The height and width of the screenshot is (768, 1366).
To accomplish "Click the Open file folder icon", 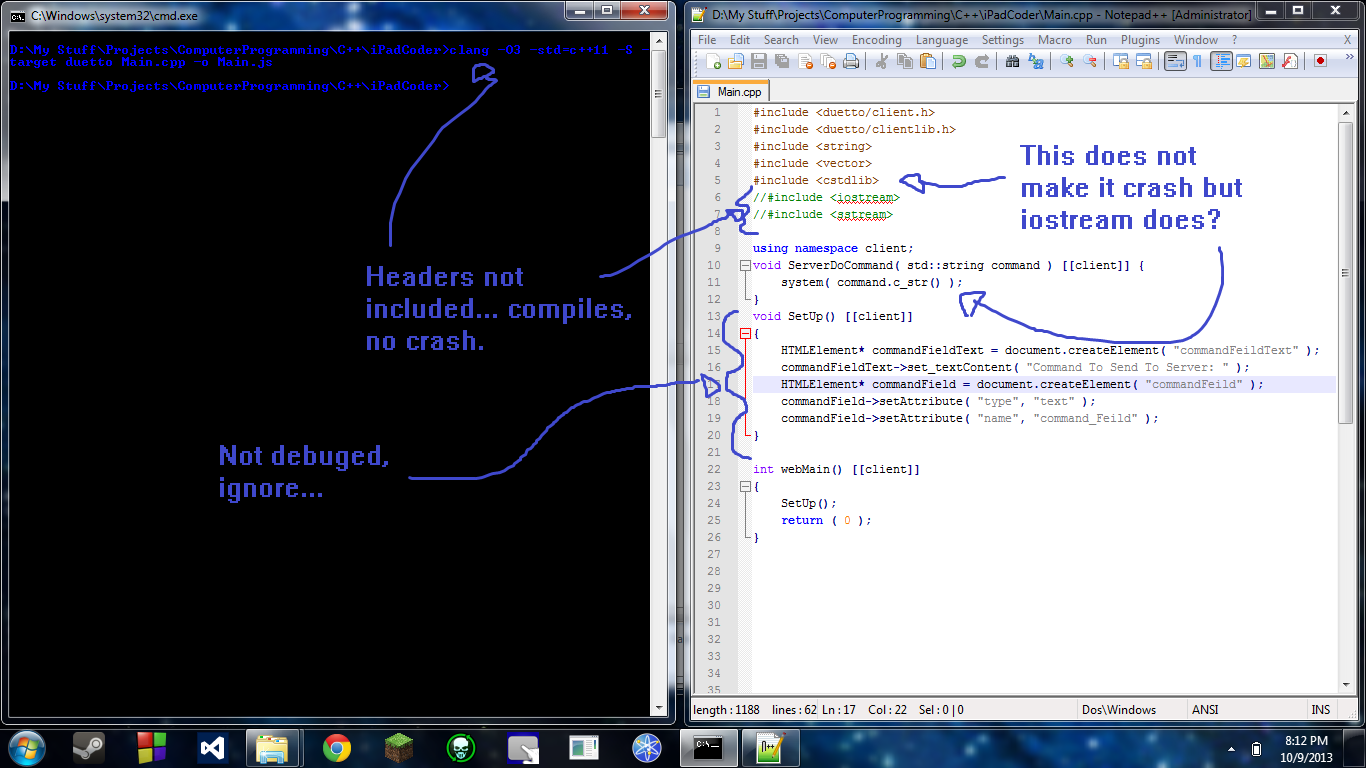I will click(x=736, y=62).
